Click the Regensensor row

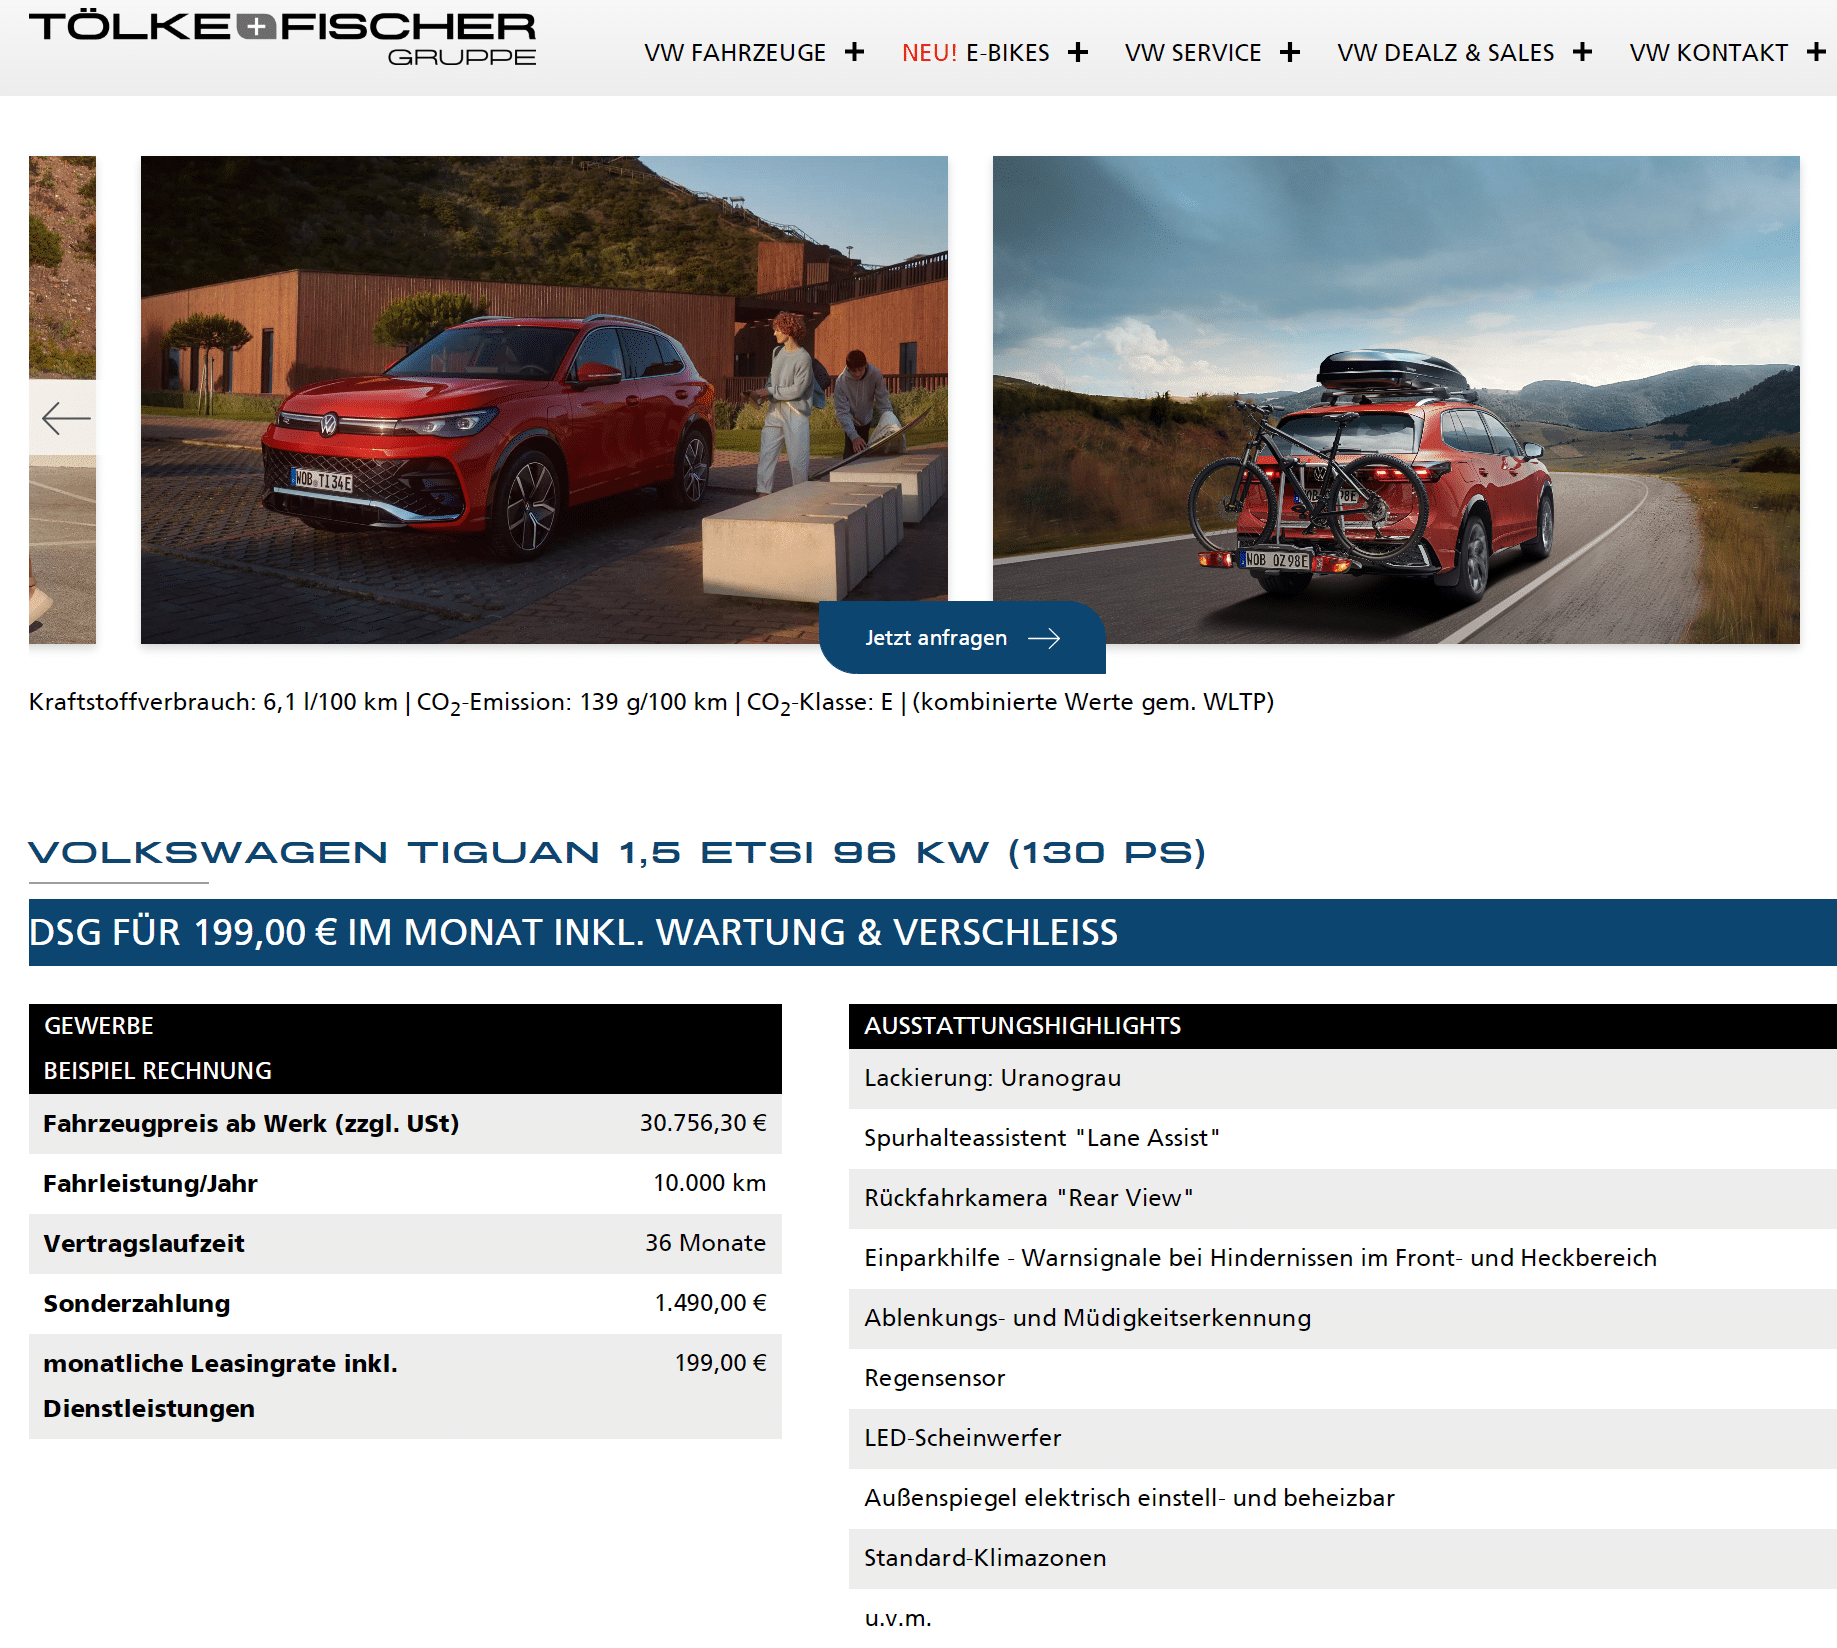(1342, 1378)
